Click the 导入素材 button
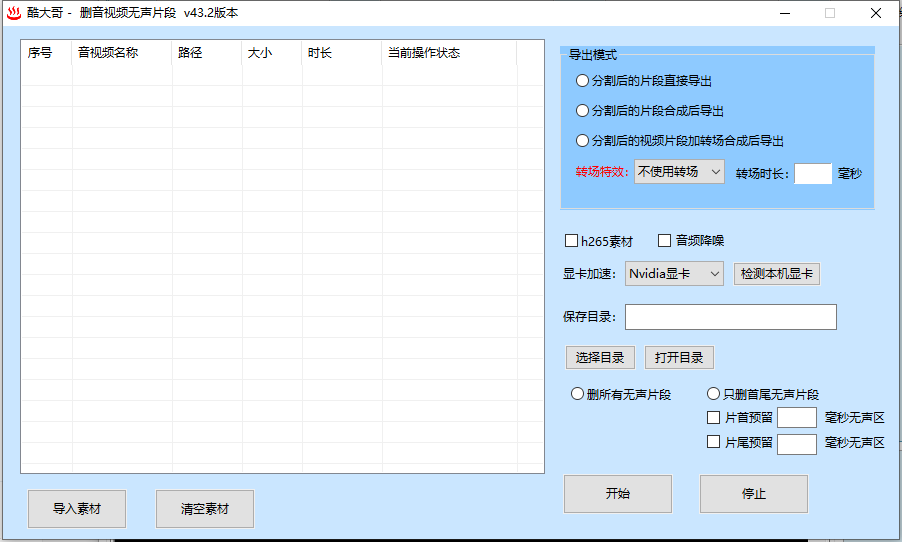902x542 pixels. point(77,509)
